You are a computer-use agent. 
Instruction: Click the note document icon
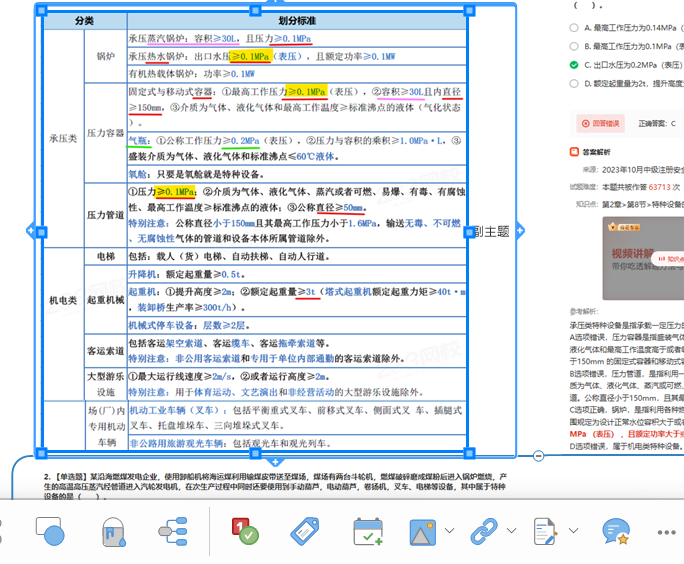545,531
